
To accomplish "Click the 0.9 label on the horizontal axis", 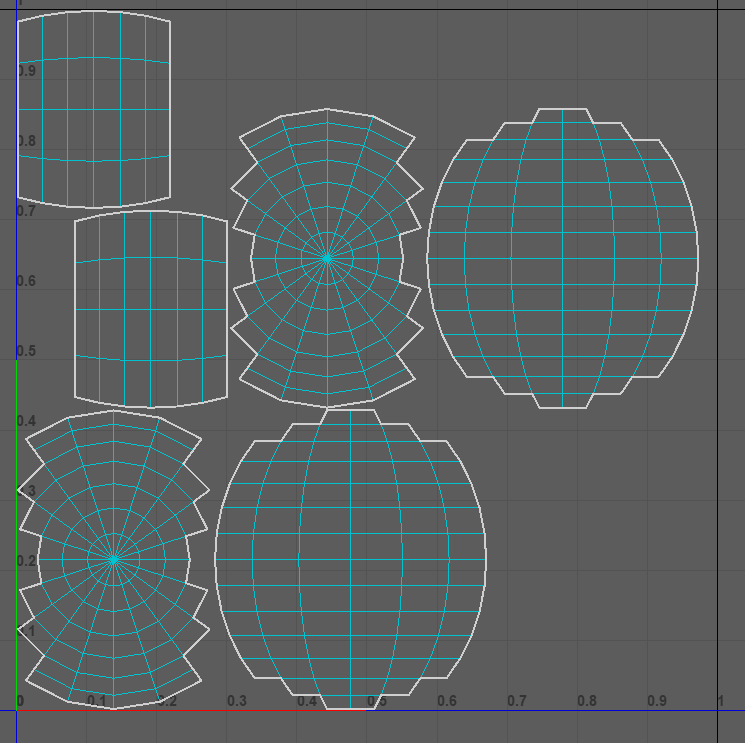I will pos(656,701).
